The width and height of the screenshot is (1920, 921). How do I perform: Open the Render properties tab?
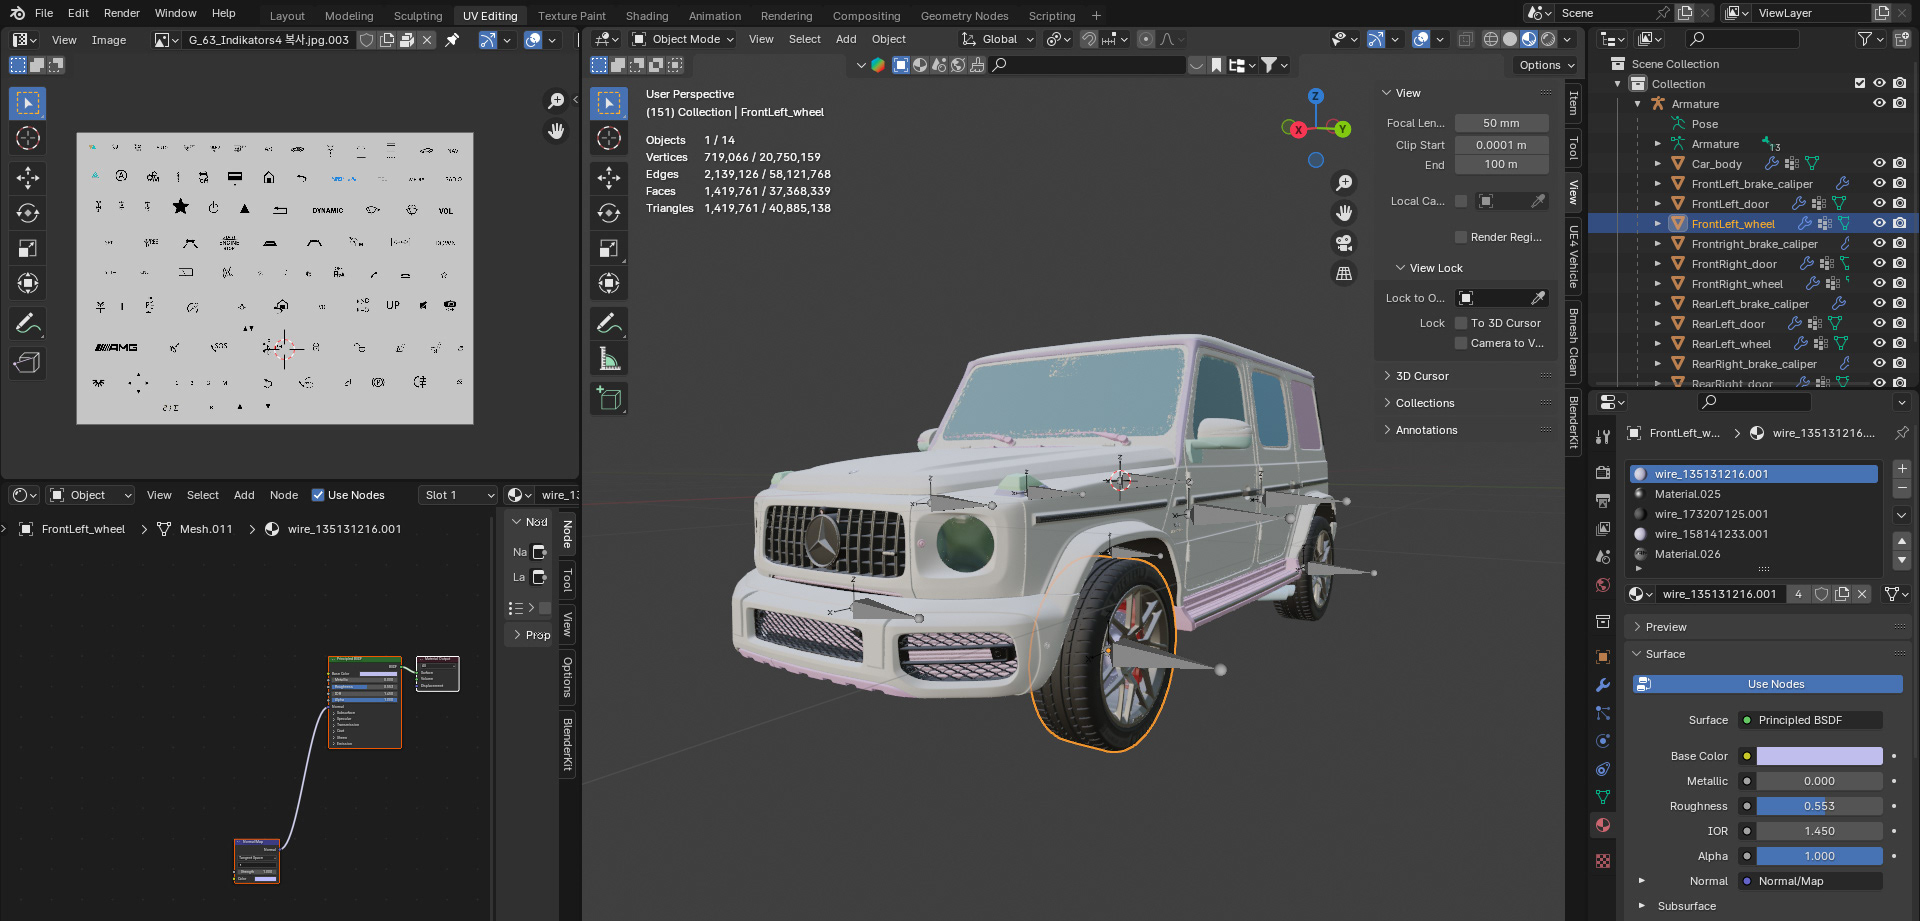click(1603, 473)
